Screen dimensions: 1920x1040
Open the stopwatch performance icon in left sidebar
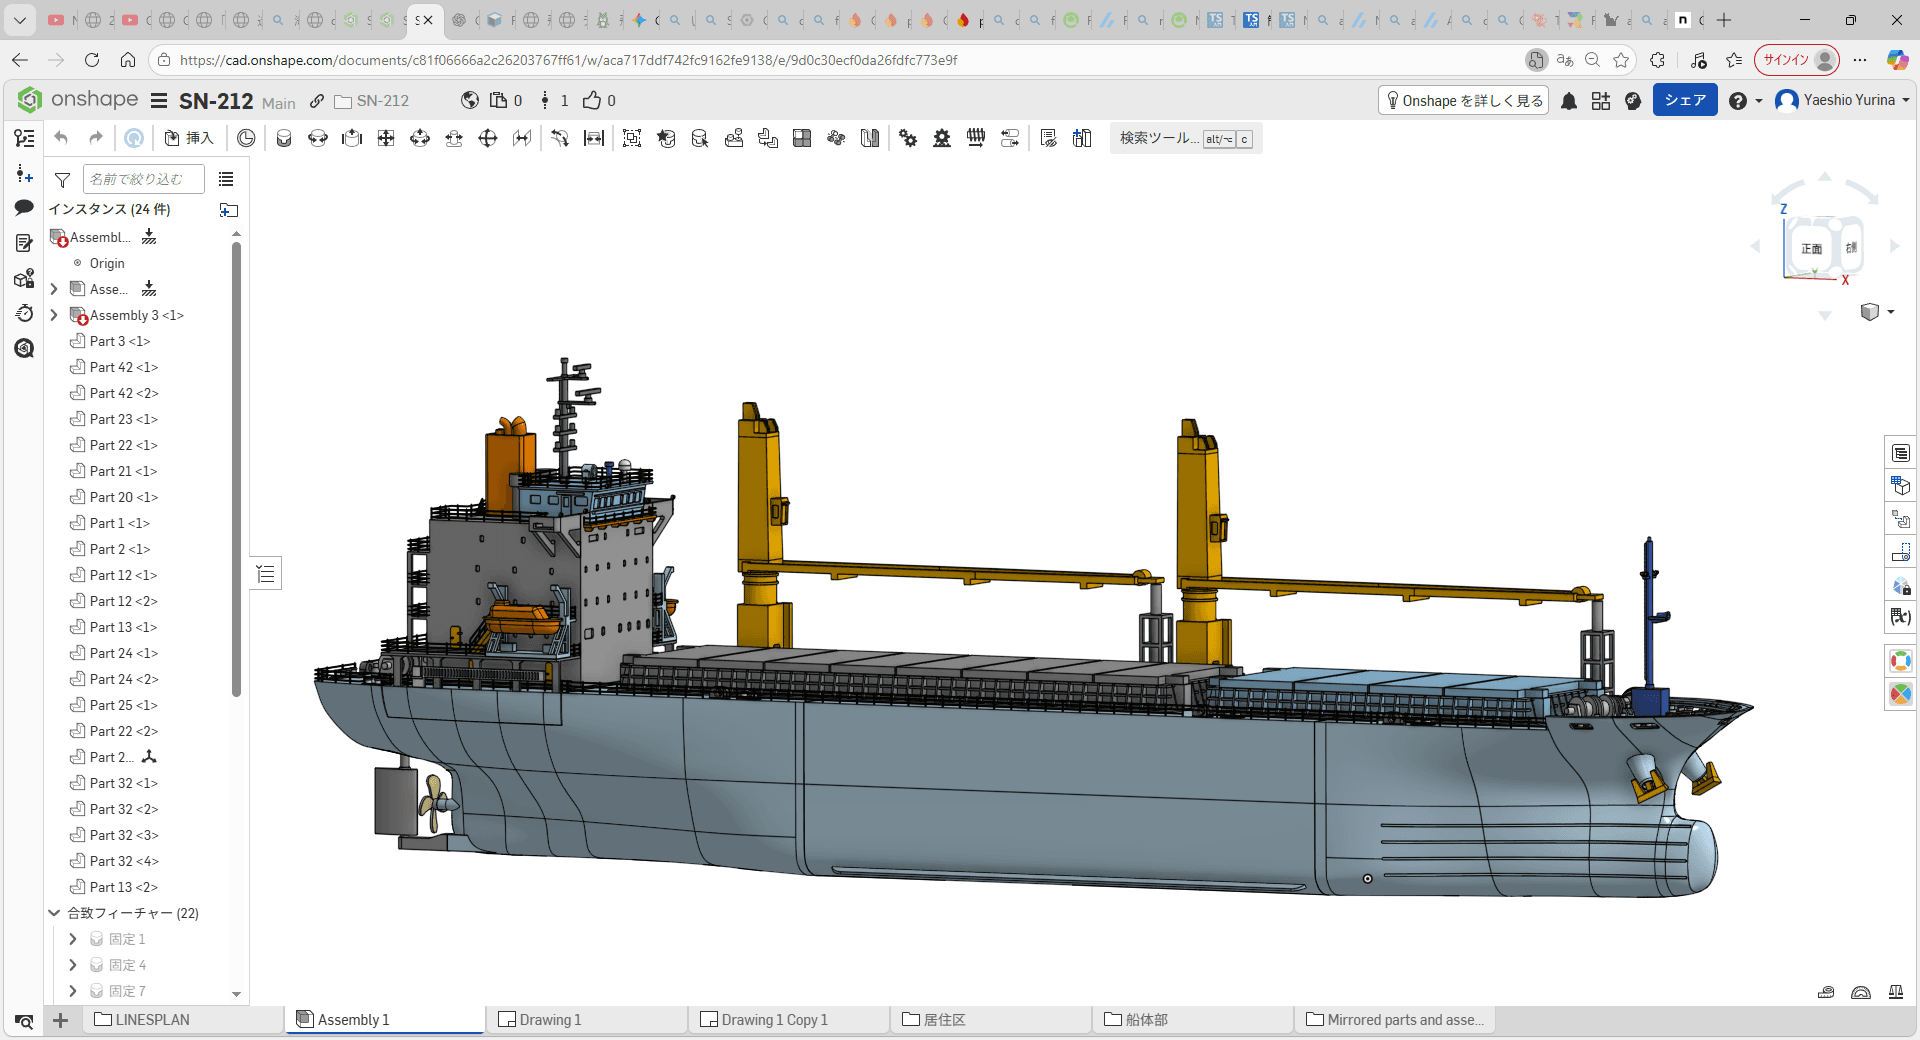pos(24,313)
